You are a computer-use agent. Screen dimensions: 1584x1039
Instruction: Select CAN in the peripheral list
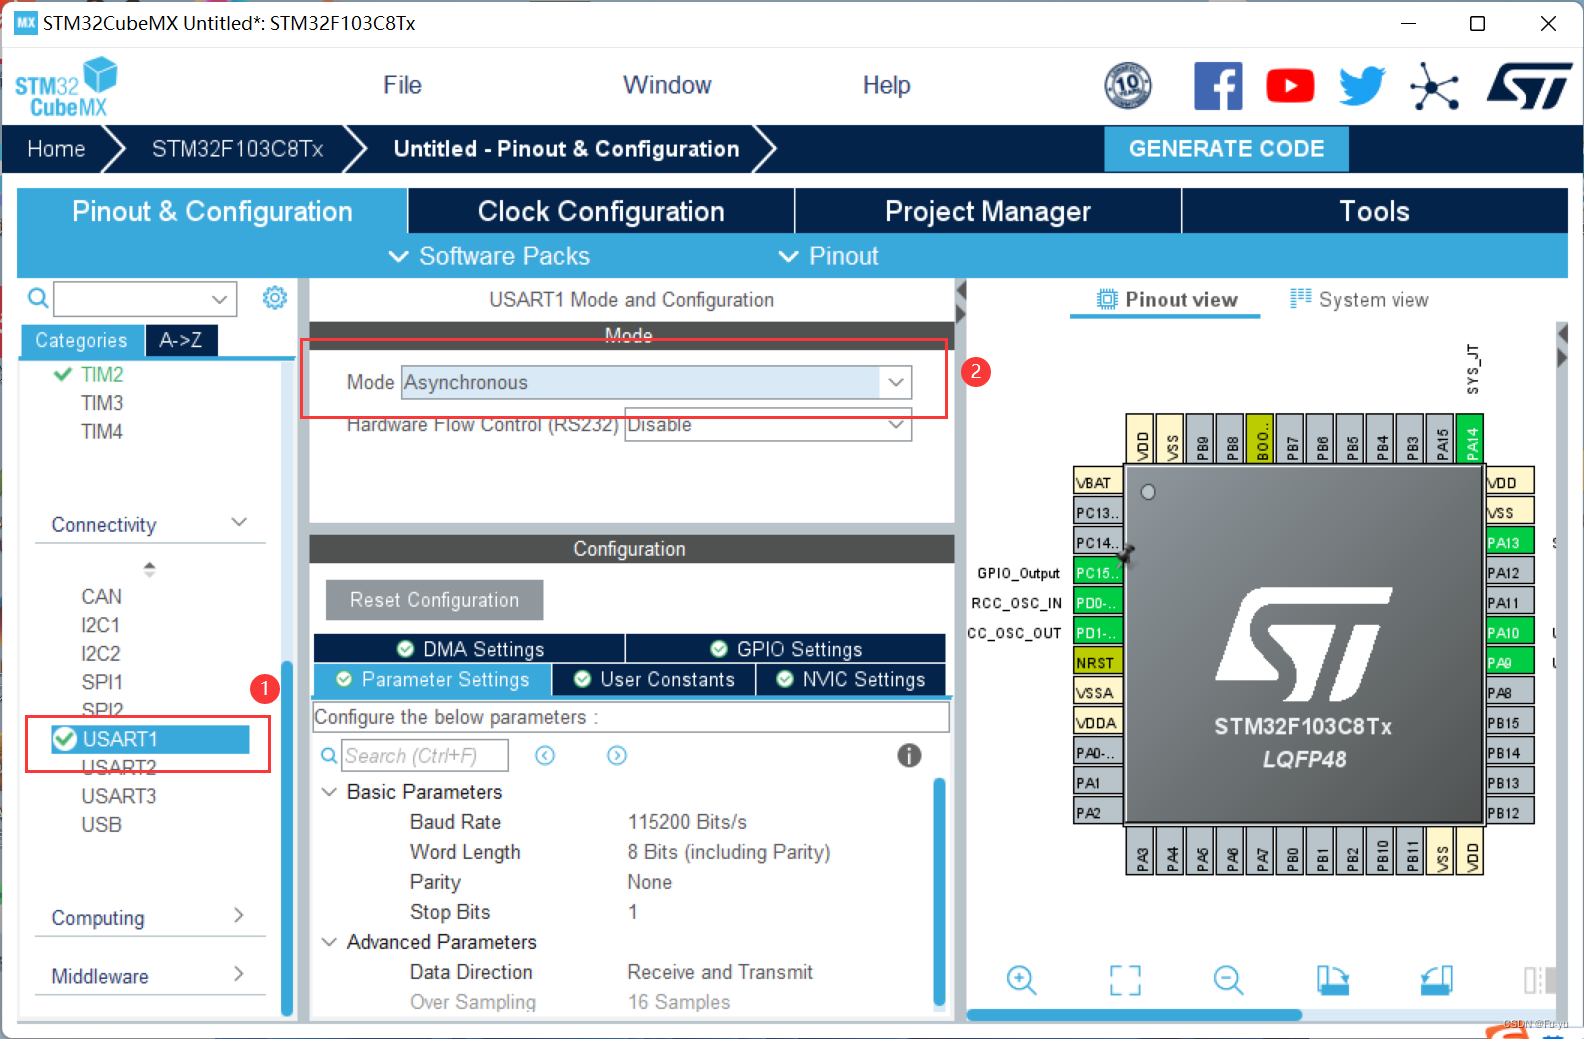tap(102, 596)
